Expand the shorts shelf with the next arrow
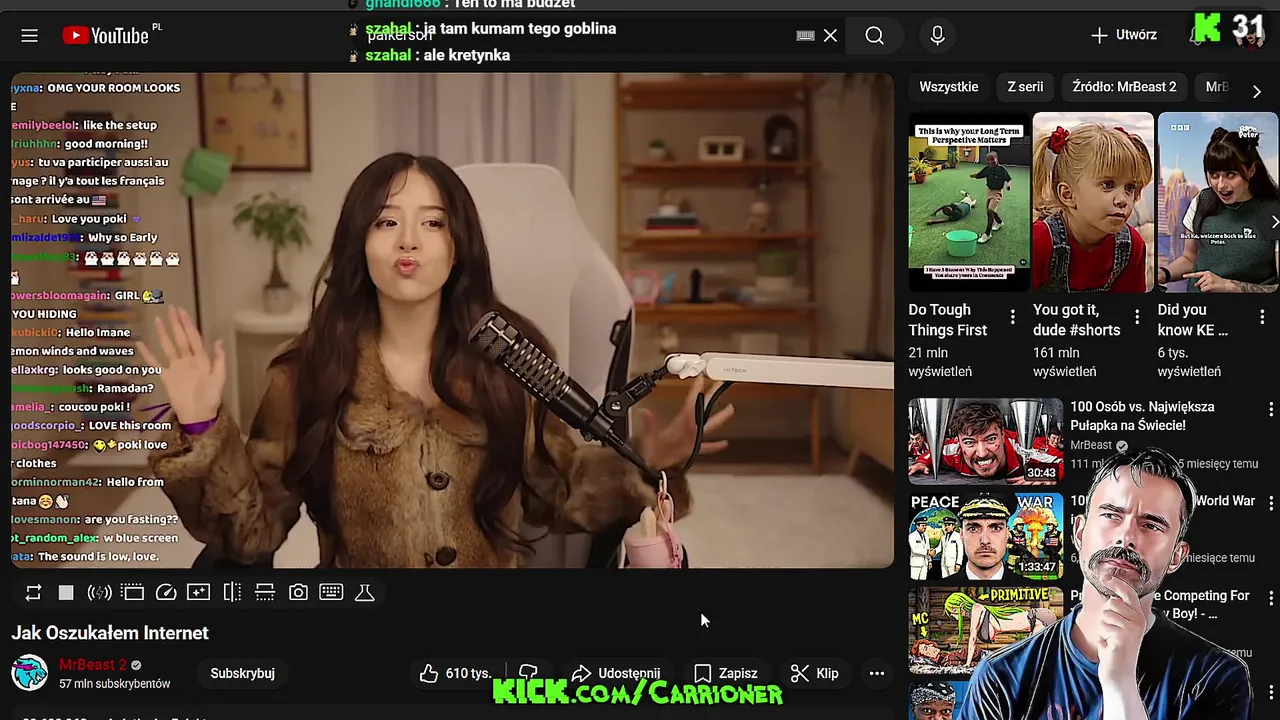The image size is (1280, 720). [1273, 221]
